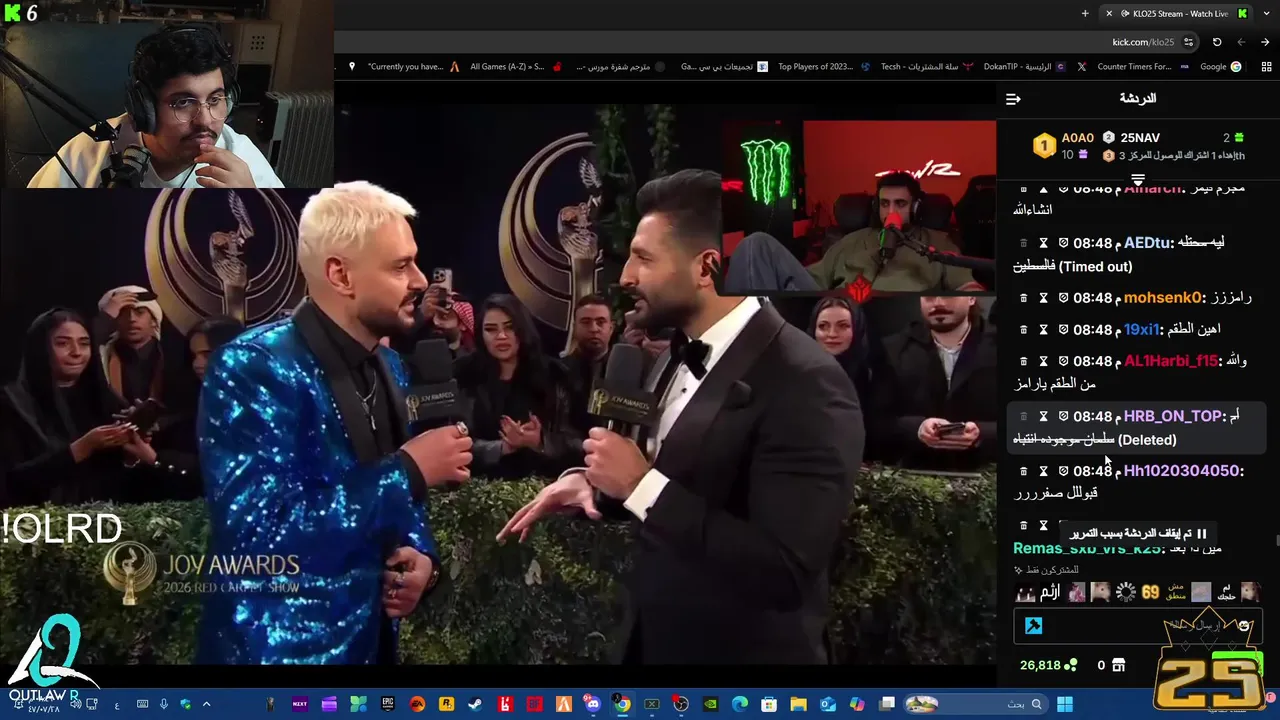Select 25NAV in the gift leaderboard

pyautogui.click(x=1140, y=138)
